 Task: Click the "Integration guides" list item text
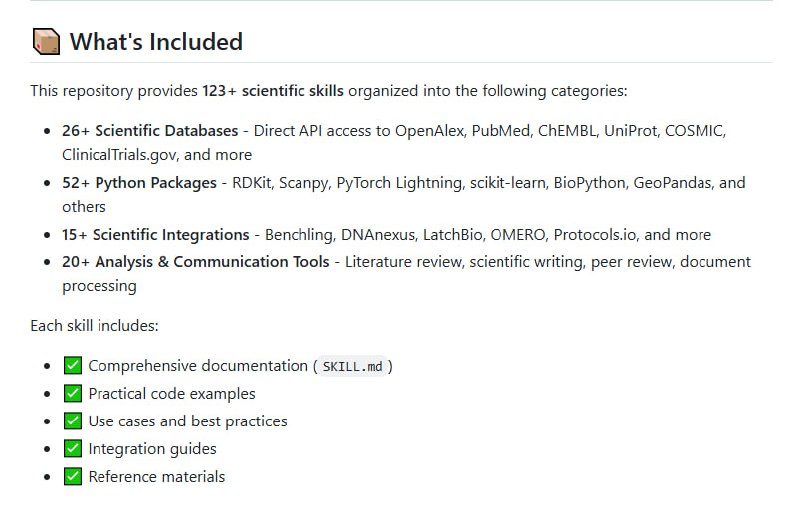coord(152,449)
